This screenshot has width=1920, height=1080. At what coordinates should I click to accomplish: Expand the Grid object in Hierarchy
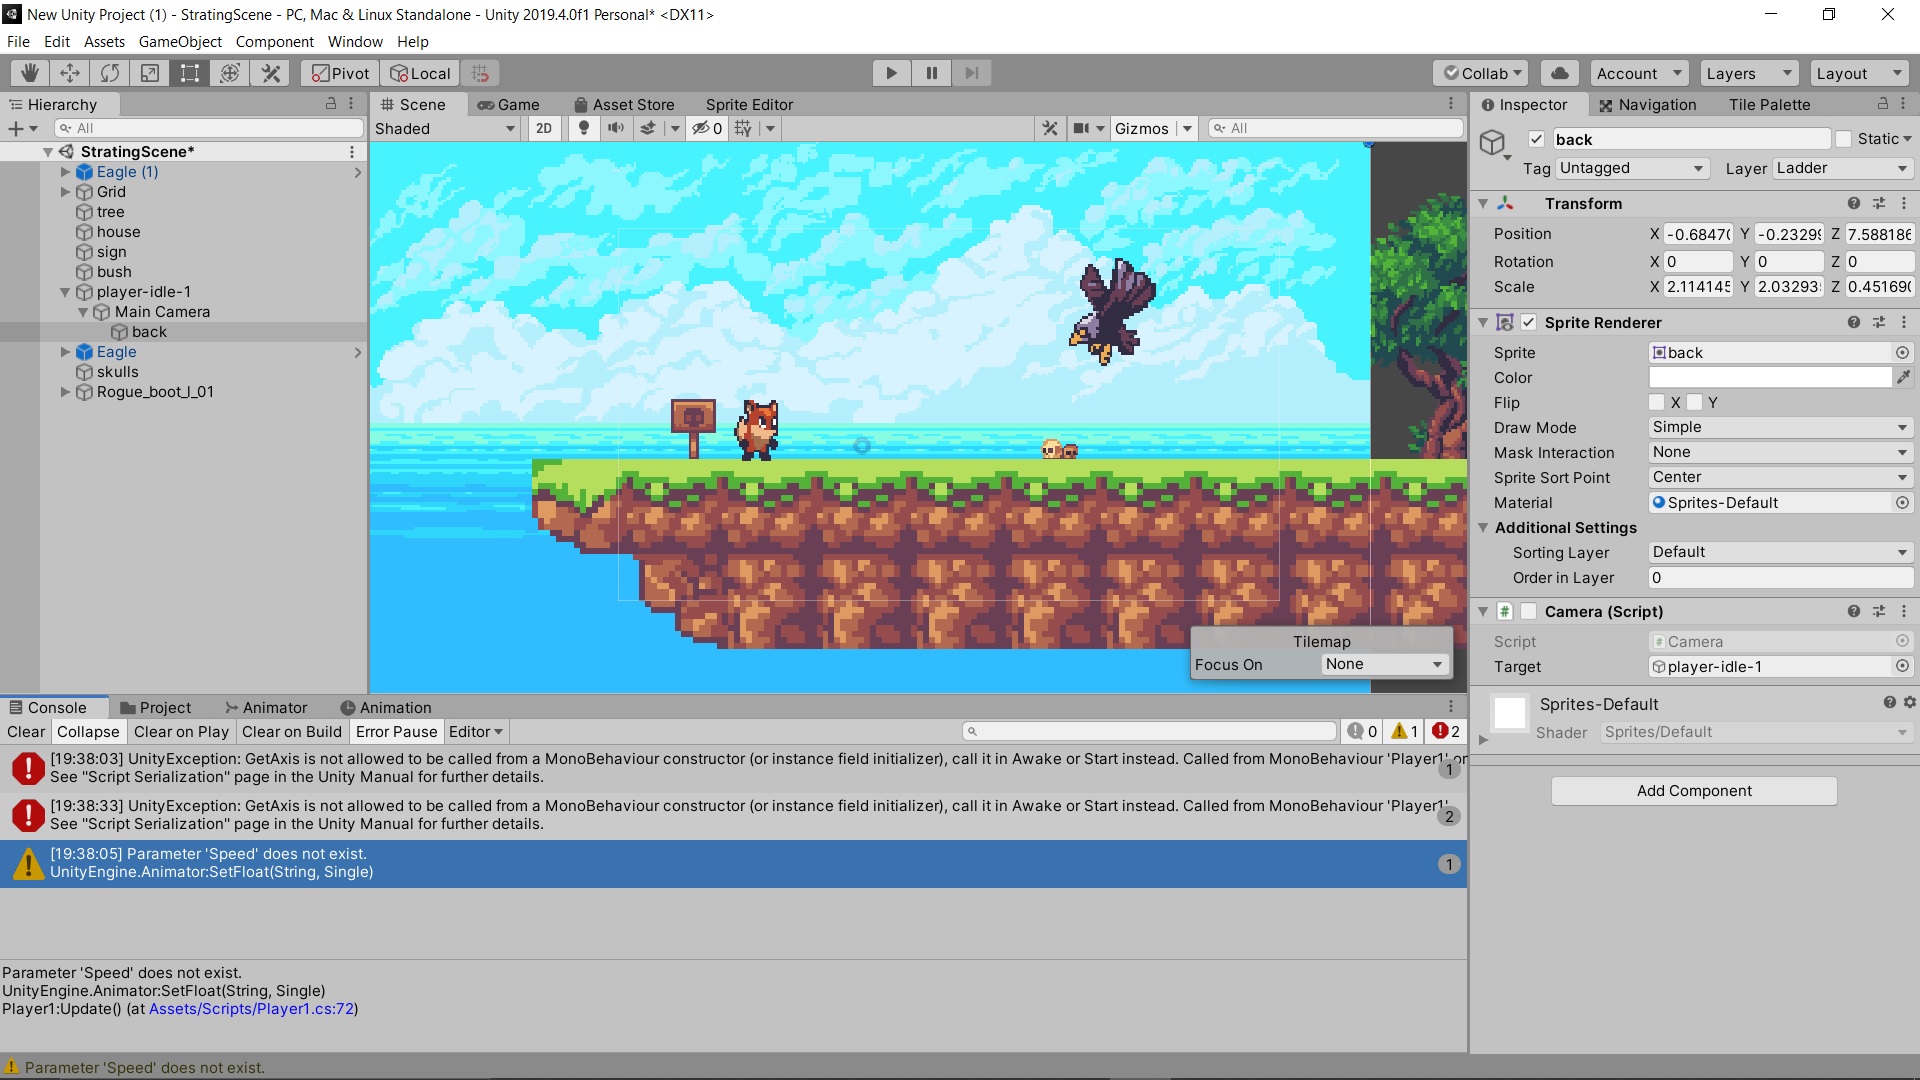point(65,192)
